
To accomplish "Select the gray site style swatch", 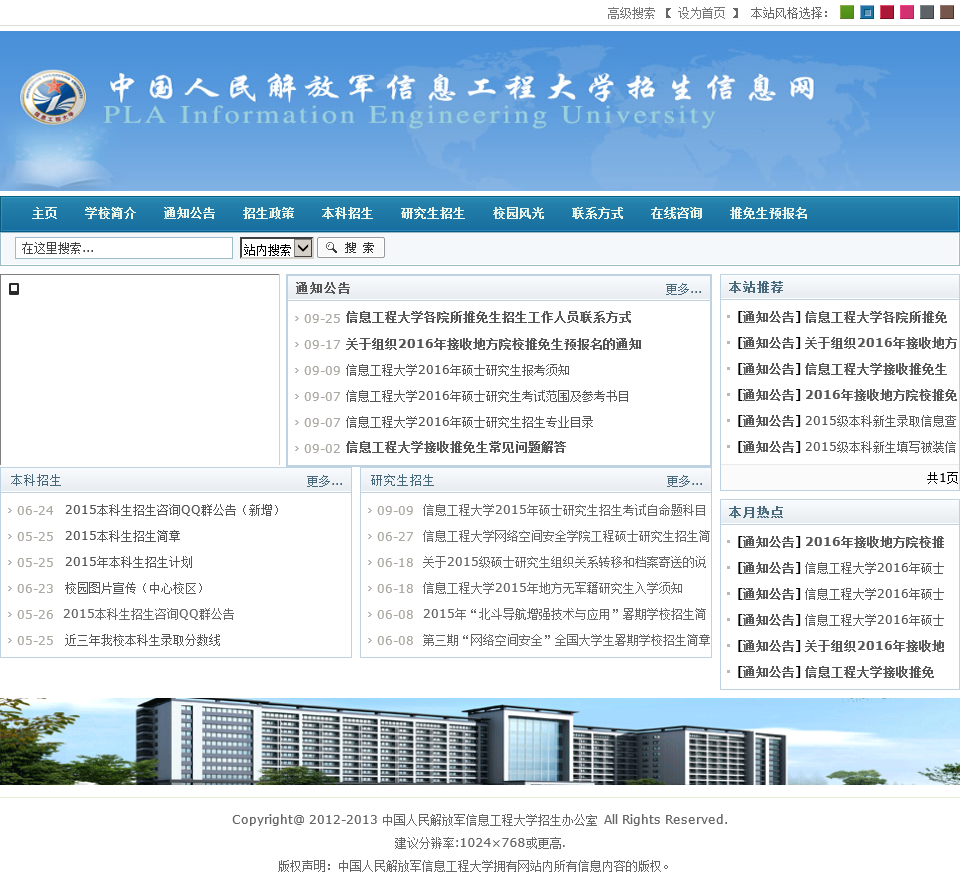I will [x=928, y=12].
